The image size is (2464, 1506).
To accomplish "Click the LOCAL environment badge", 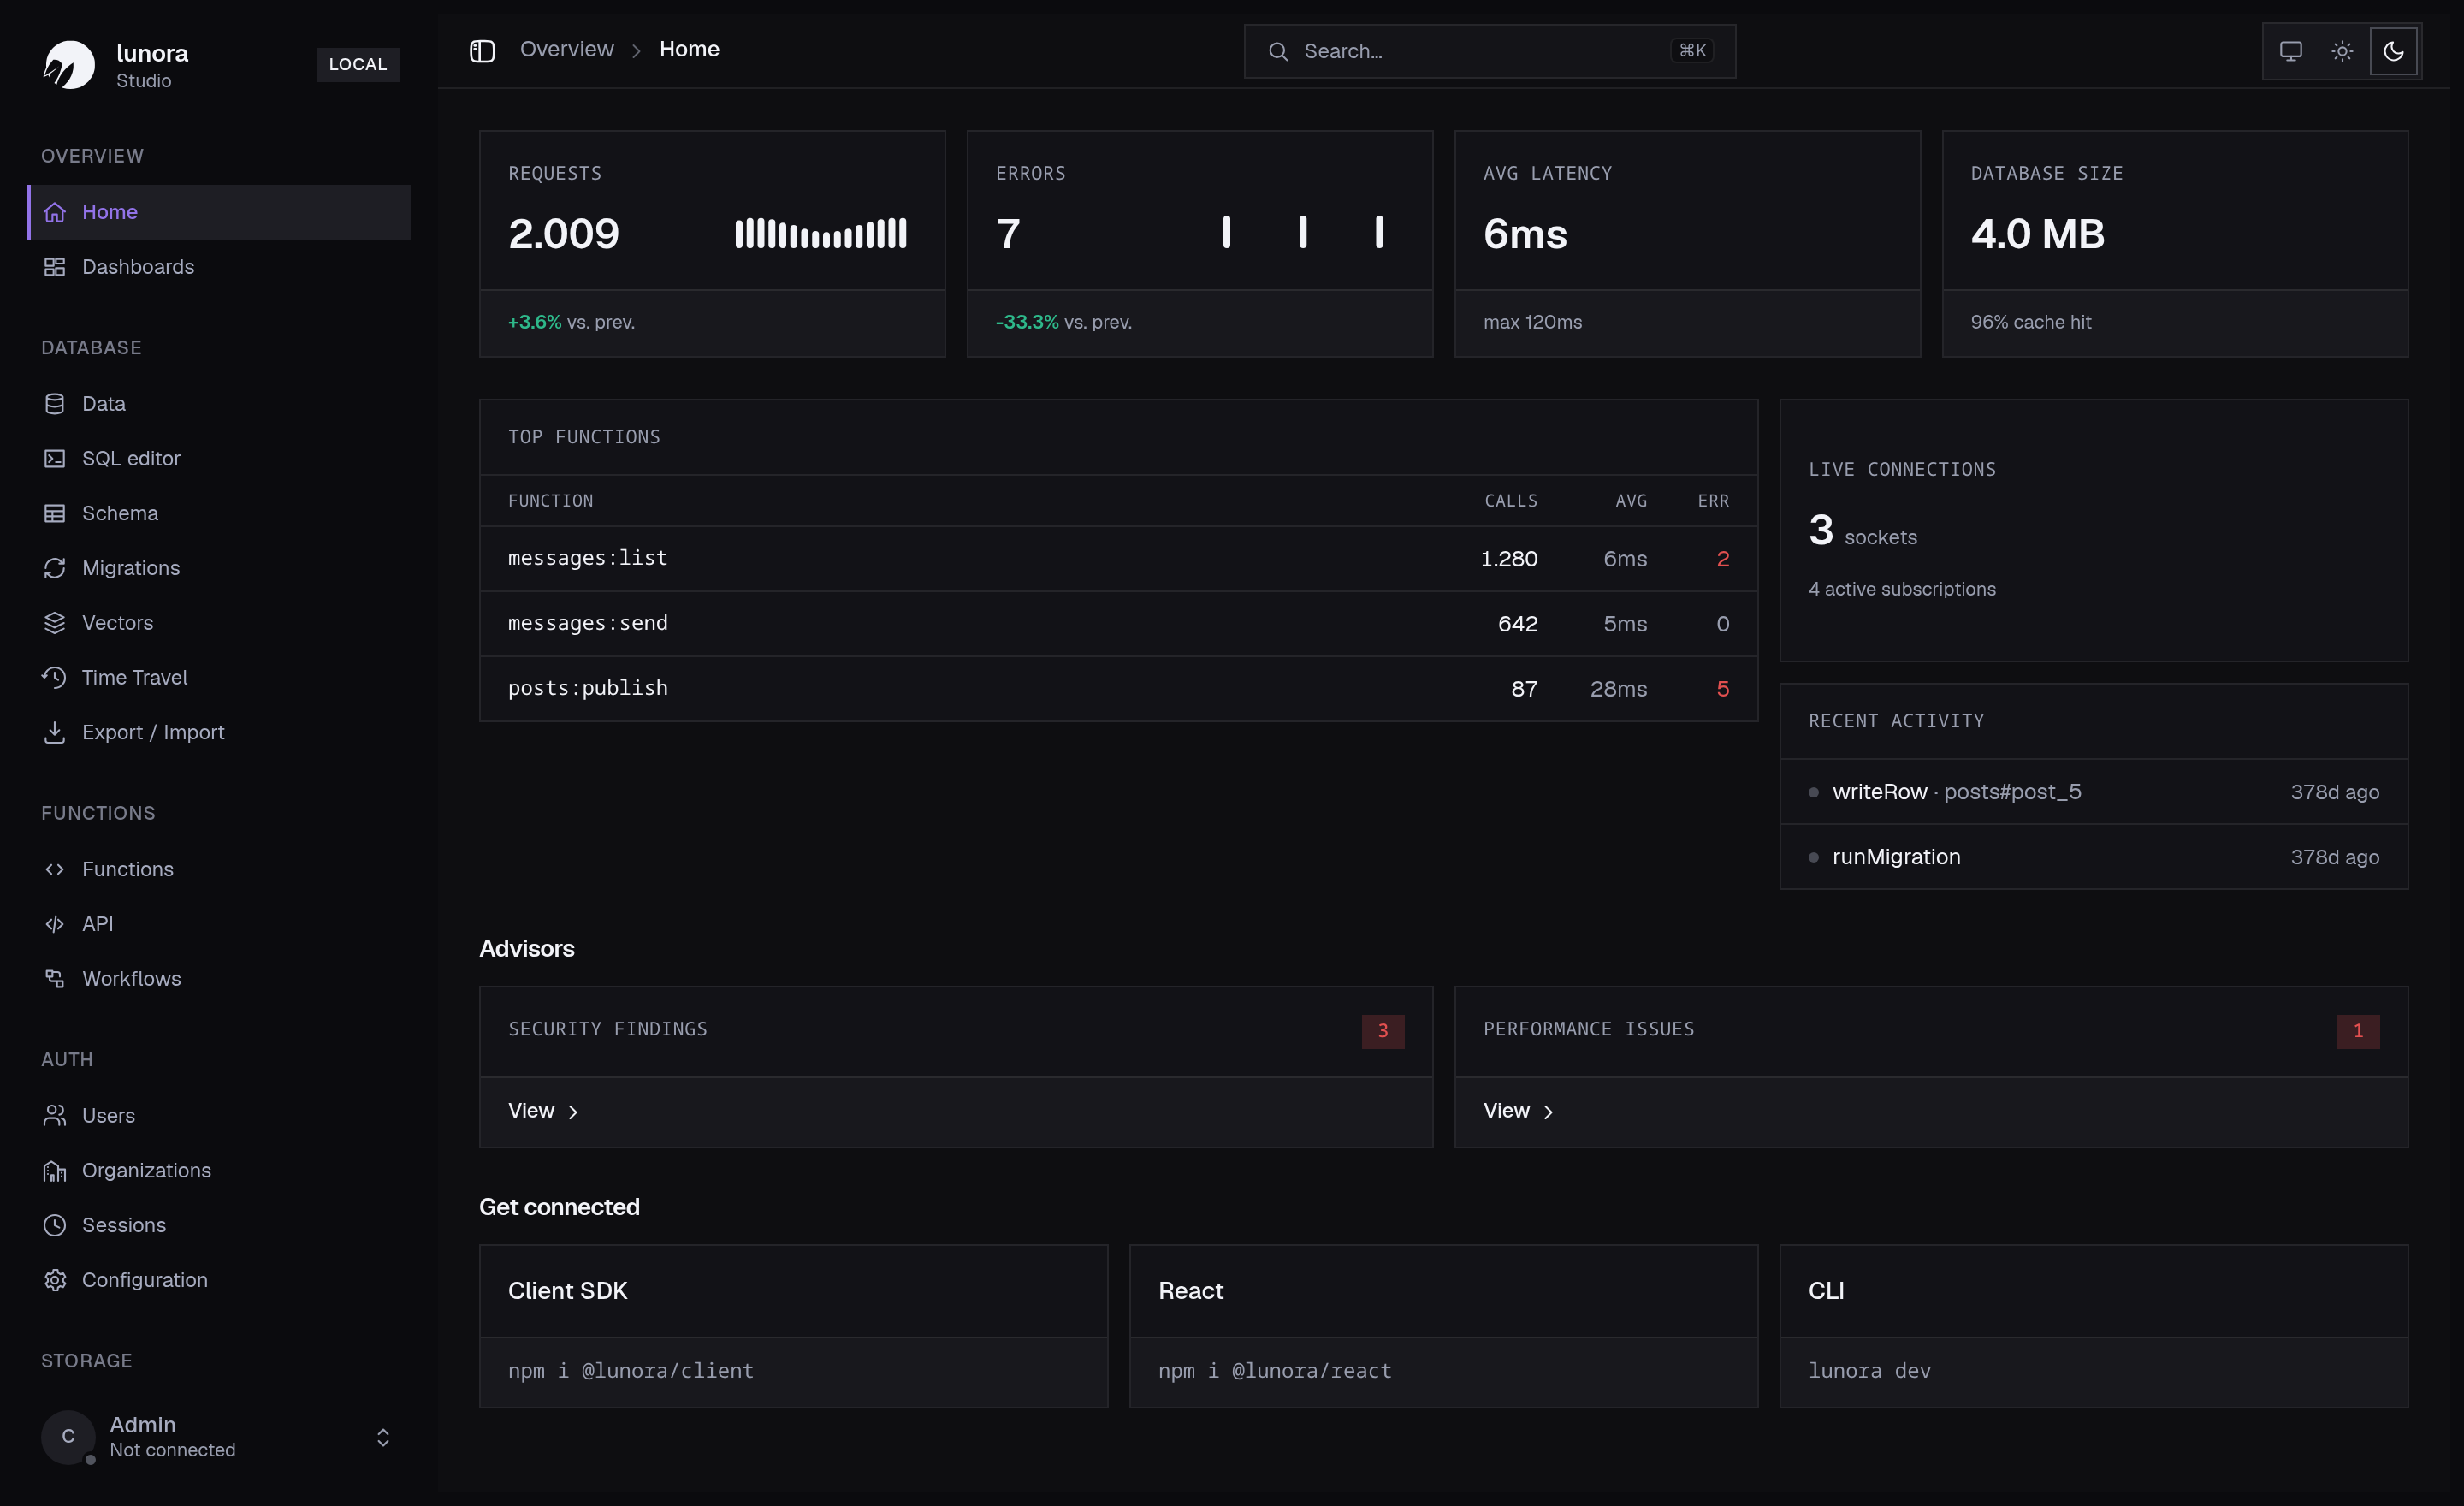I will (x=358, y=64).
